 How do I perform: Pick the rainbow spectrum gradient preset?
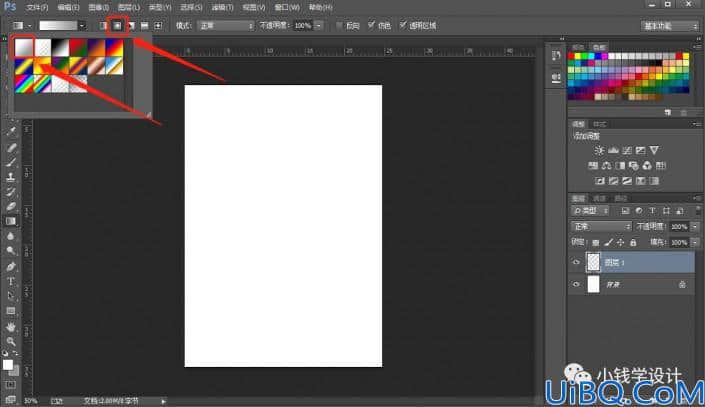(x=24, y=84)
